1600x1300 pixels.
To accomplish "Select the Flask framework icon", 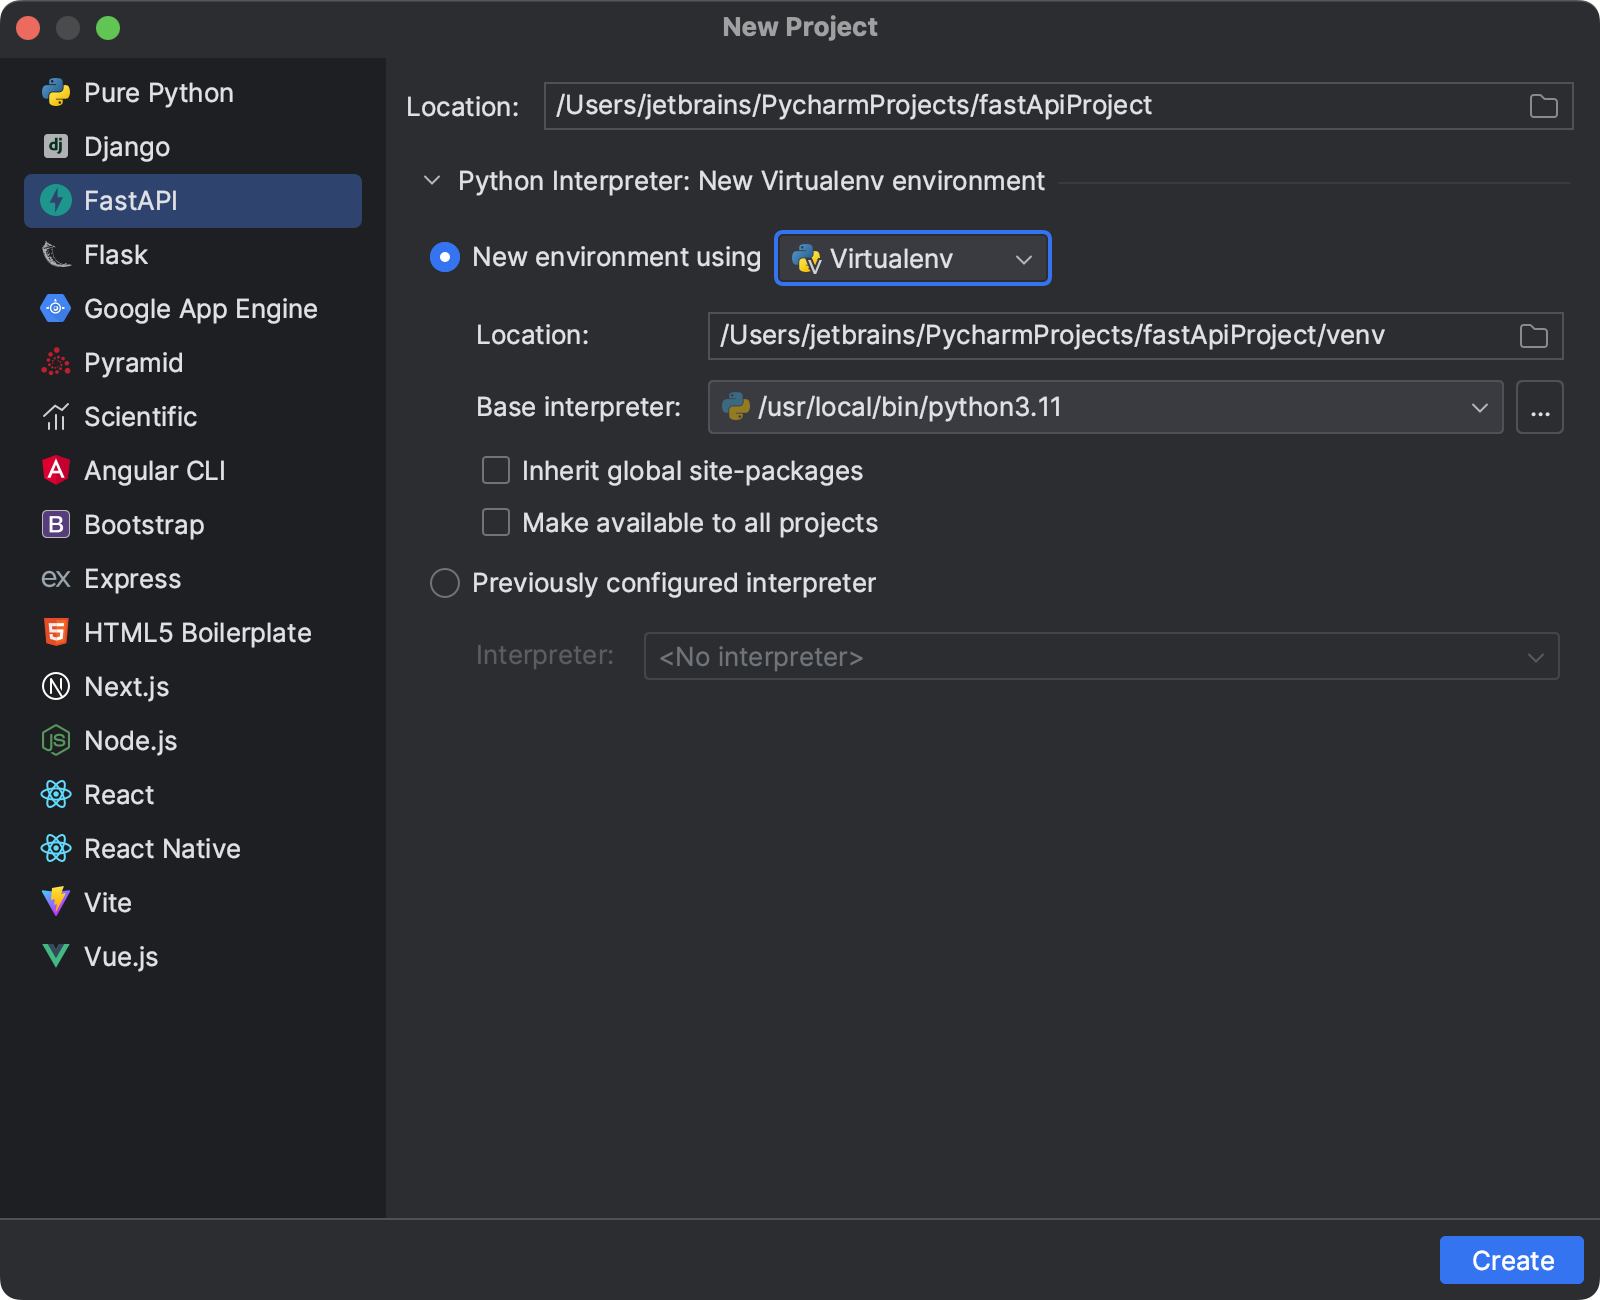I will coord(57,255).
